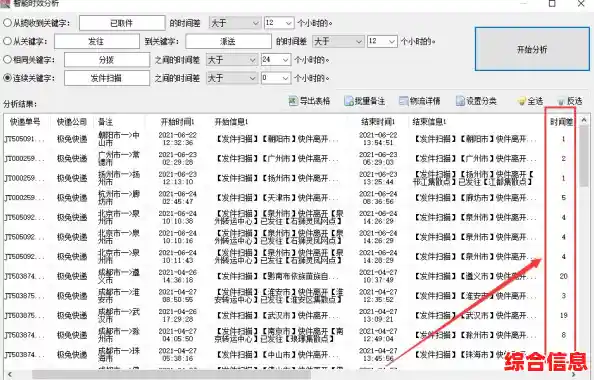Open 大于 dropdown in 发件扫描 row
The height and width of the screenshot is (380, 594).
(x=232, y=78)
